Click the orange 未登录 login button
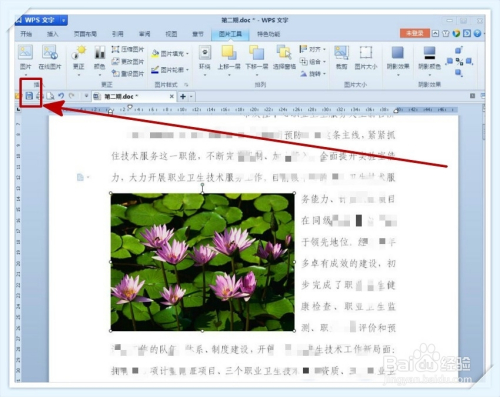The width and height of the screenshot is (500, 397). point(414,33)
